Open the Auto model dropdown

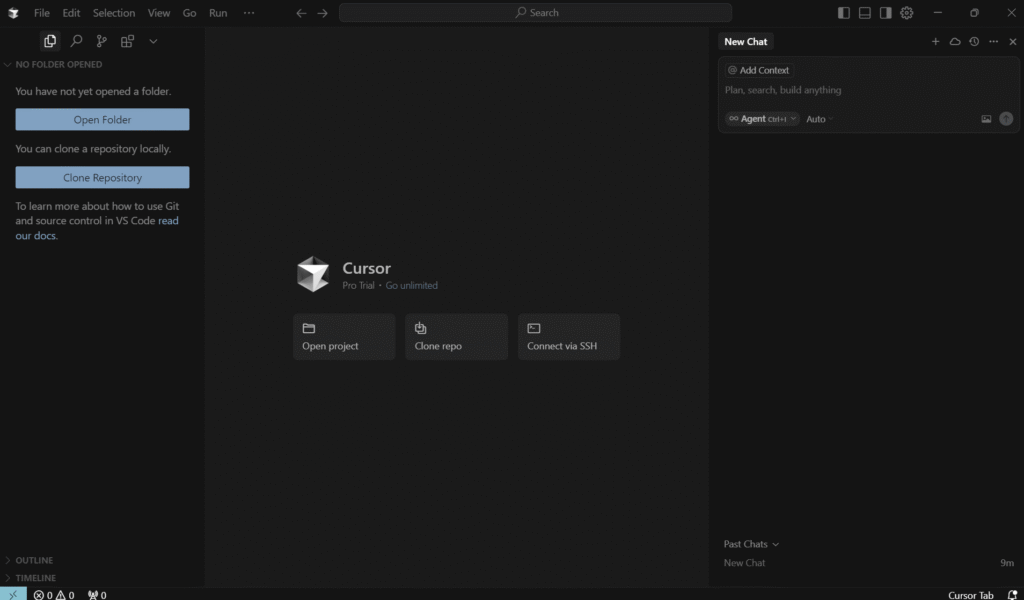click(x=820, y=119)
